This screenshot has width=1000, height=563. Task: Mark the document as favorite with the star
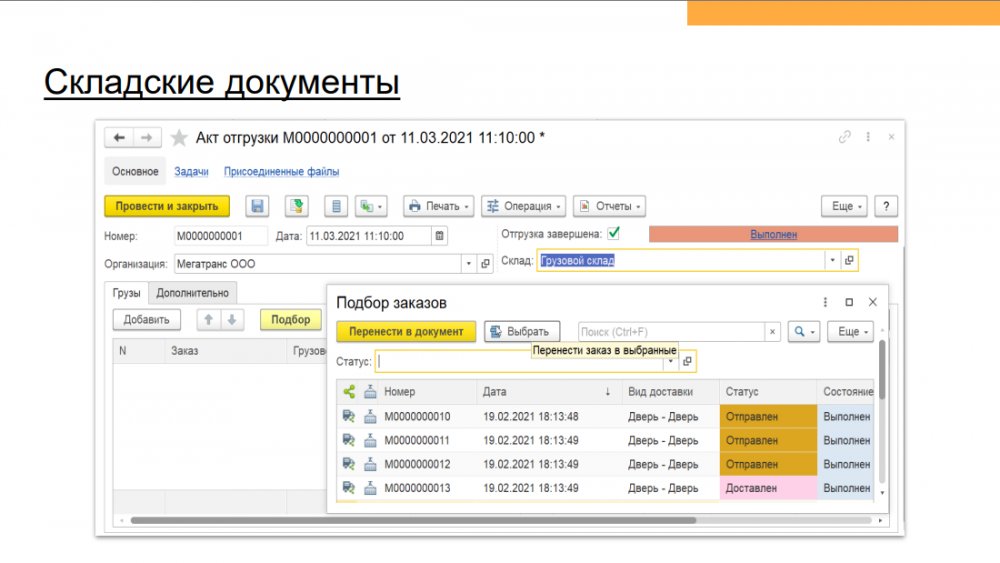[x=179, y=138]
